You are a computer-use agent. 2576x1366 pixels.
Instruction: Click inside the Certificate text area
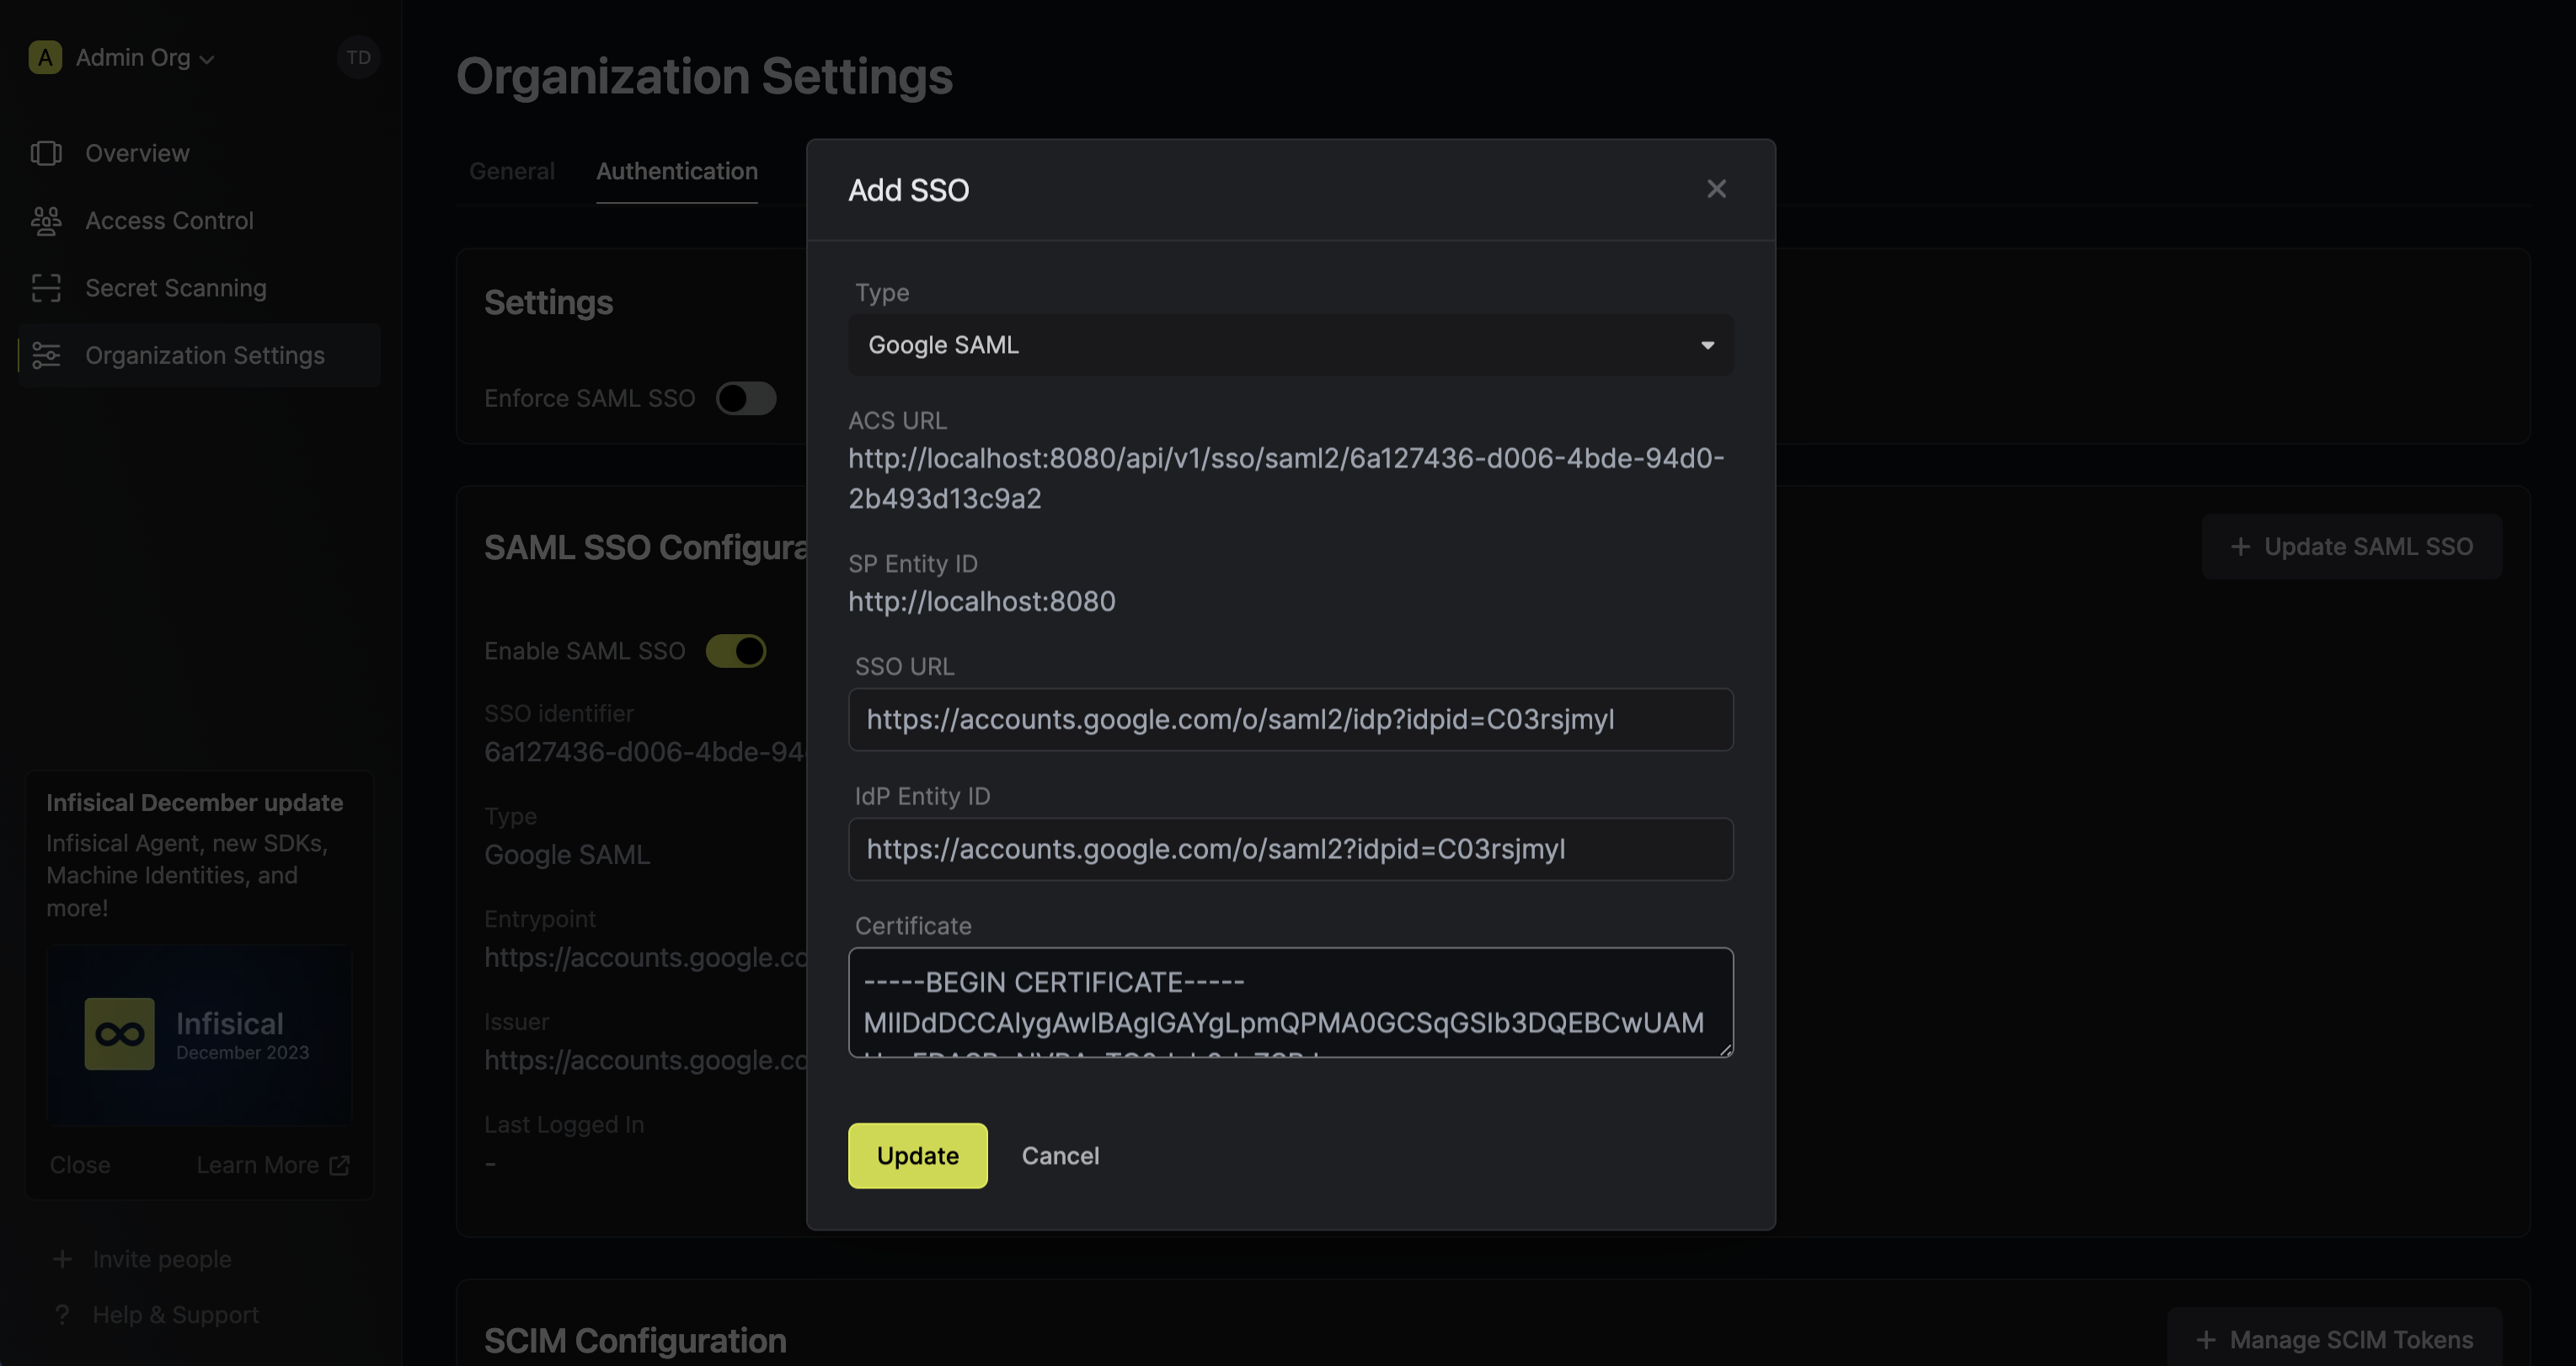click(1290, 1002)
